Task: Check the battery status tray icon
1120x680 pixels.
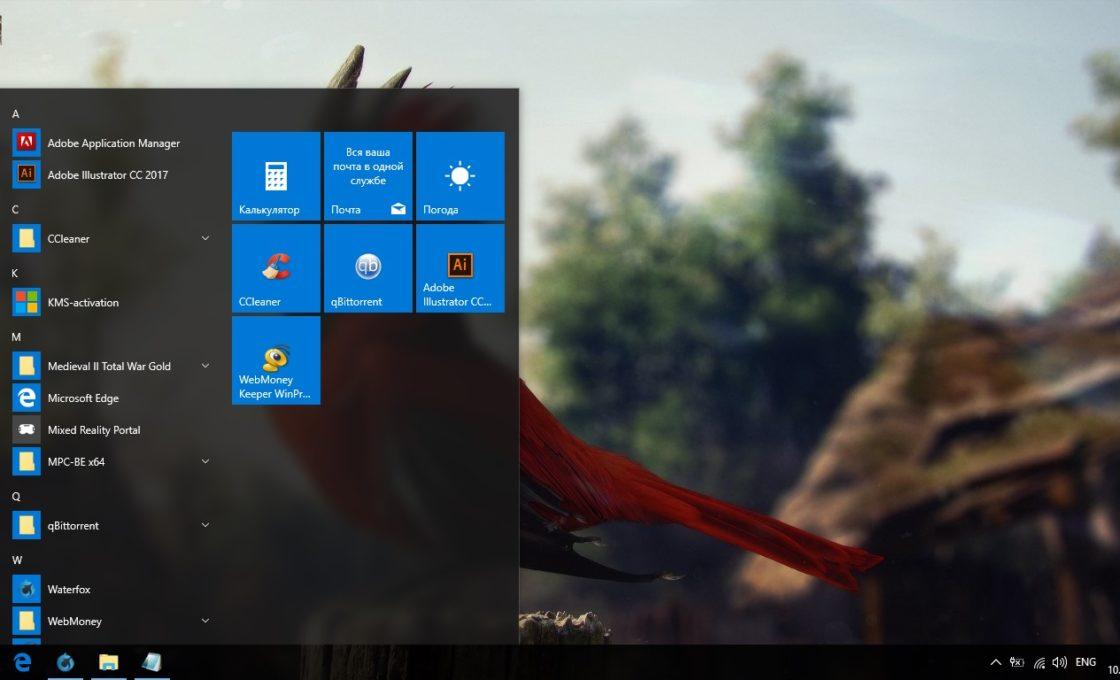Action: point(1016,663)
